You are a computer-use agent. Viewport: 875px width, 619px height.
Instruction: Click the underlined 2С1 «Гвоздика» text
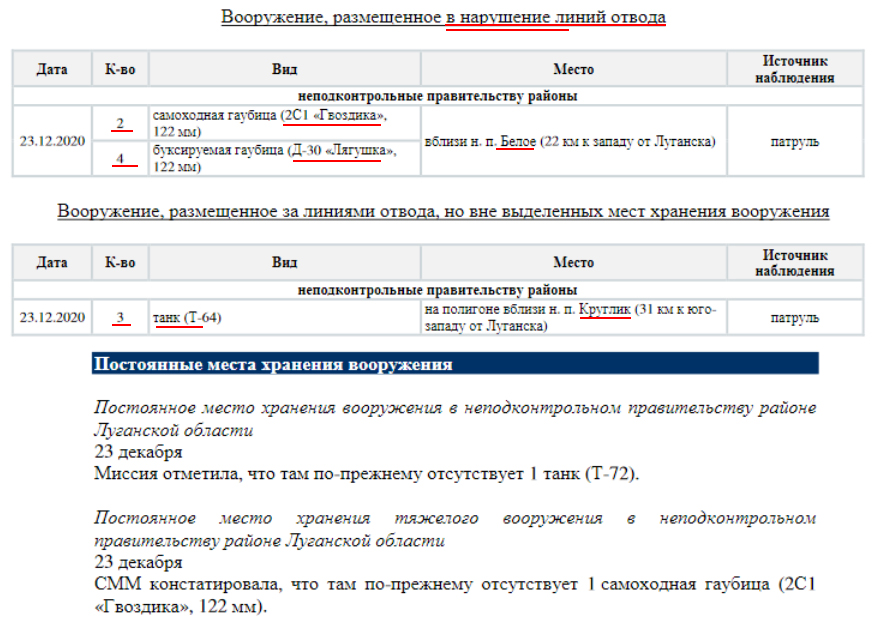333,116
